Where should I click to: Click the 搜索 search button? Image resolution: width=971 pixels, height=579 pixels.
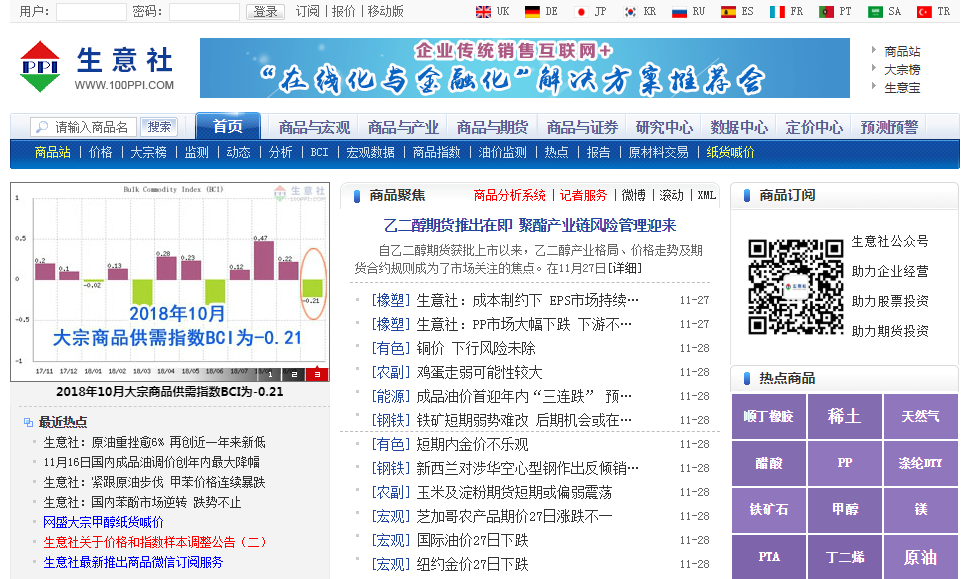point(159,127)
